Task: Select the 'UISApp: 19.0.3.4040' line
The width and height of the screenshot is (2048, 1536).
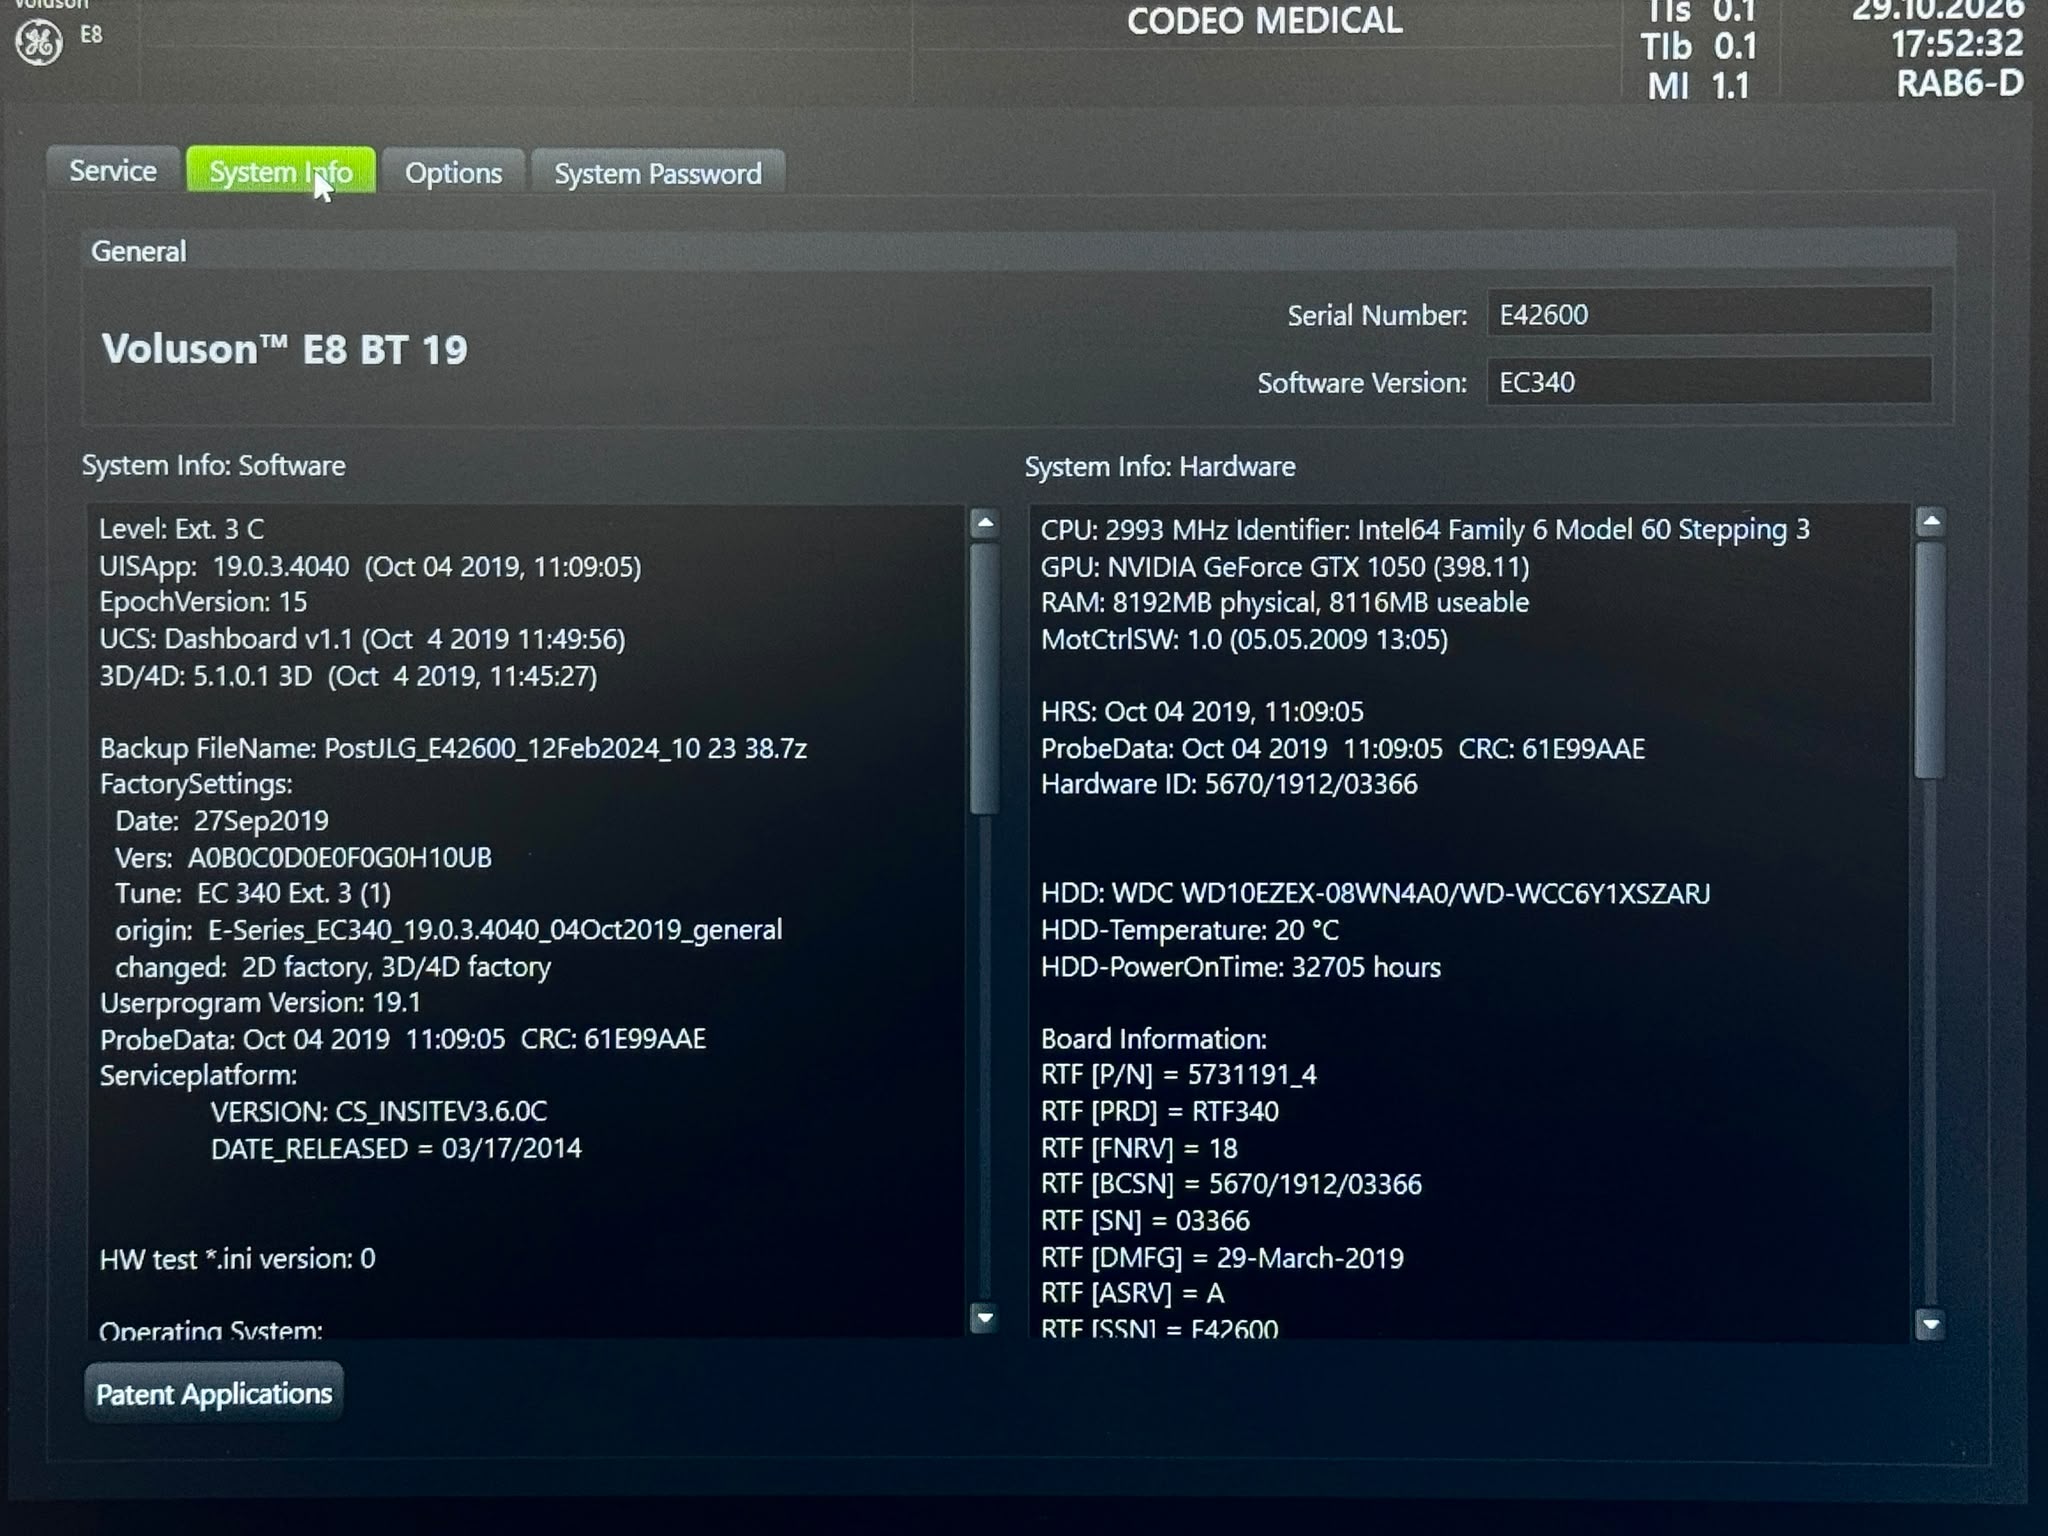Action: coord(370,567)
